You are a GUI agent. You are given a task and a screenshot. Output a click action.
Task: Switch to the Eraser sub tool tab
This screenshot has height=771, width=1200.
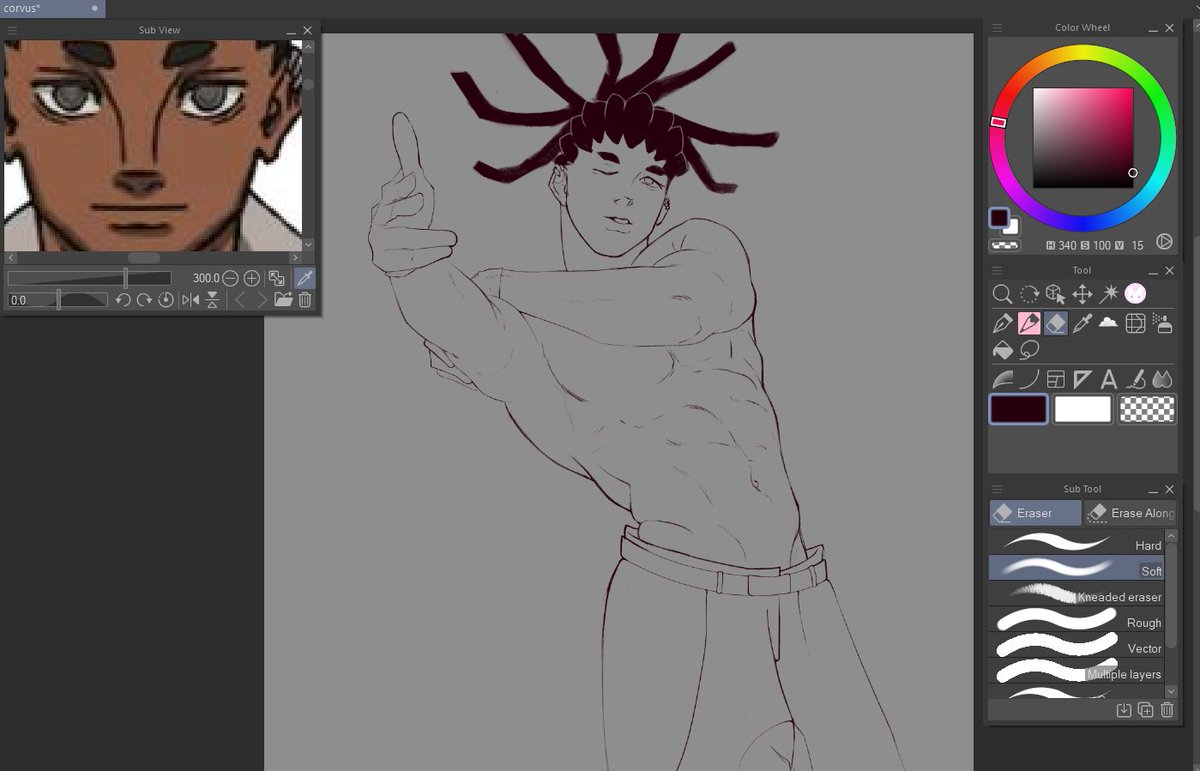[1035, 513]
